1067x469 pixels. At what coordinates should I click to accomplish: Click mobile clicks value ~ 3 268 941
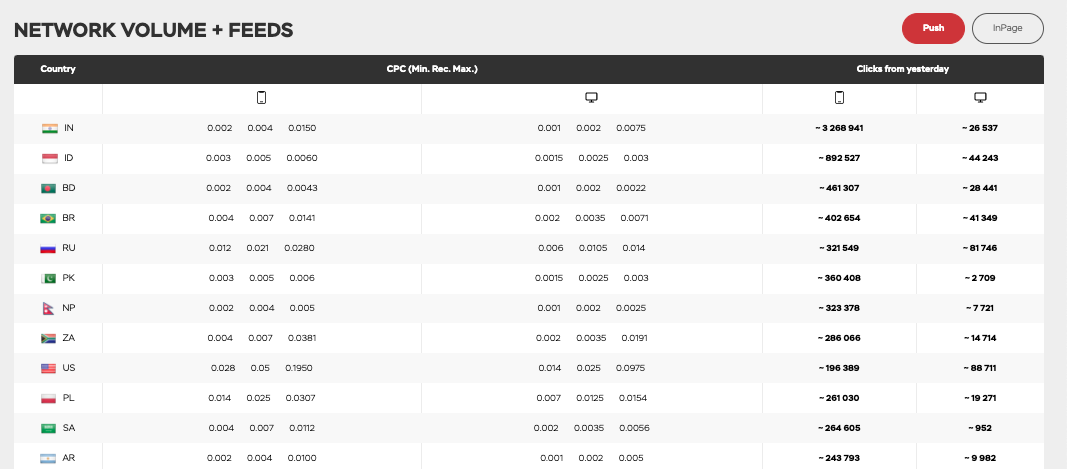(x=839, y=128)
